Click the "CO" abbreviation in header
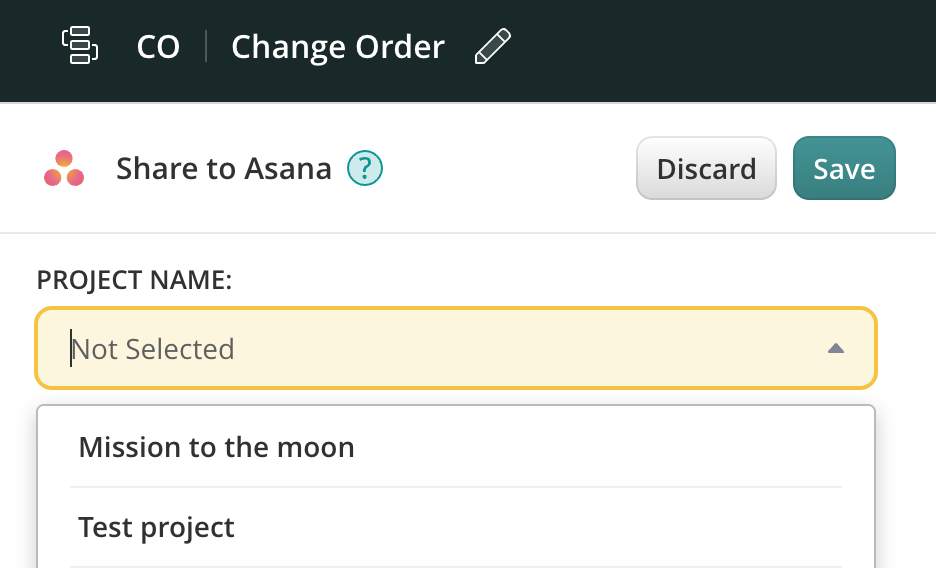This screenshot has height=568, width=936. pos(158,47)
